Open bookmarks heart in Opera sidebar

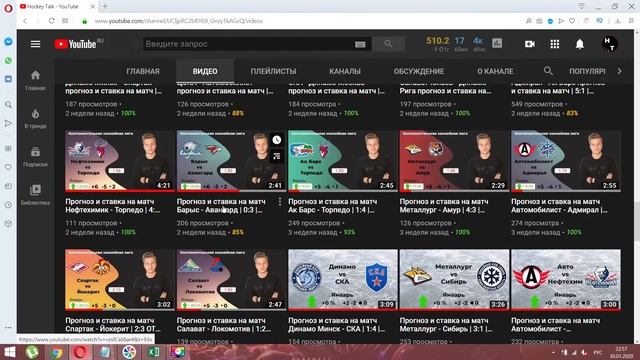coord(8,167)
